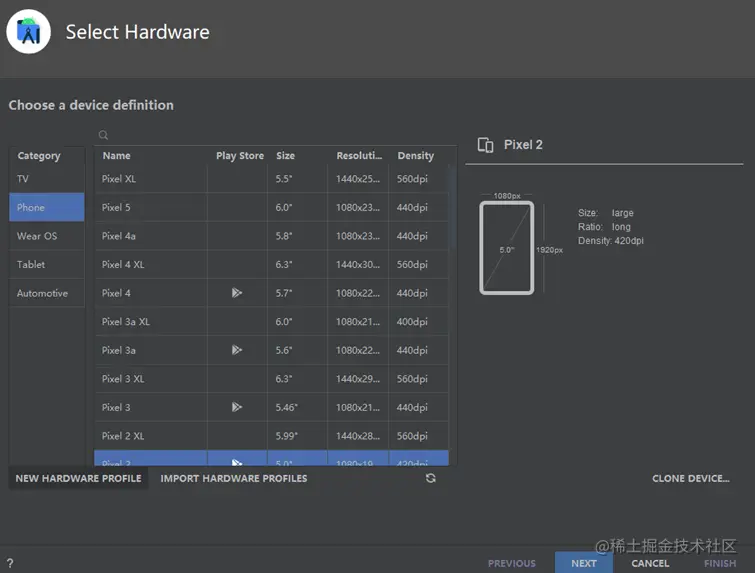Select the Pixel XL device row
The image size is (755, 573).
point(272,179)
